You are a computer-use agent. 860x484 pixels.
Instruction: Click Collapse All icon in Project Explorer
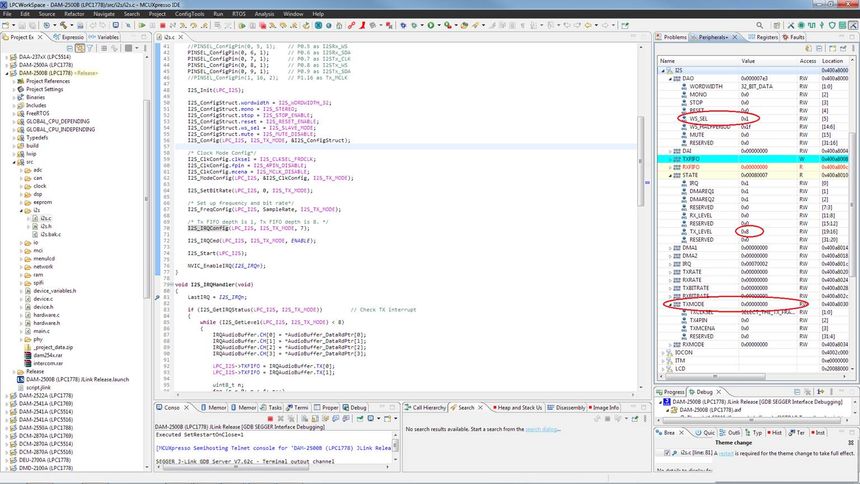[70, 48]
